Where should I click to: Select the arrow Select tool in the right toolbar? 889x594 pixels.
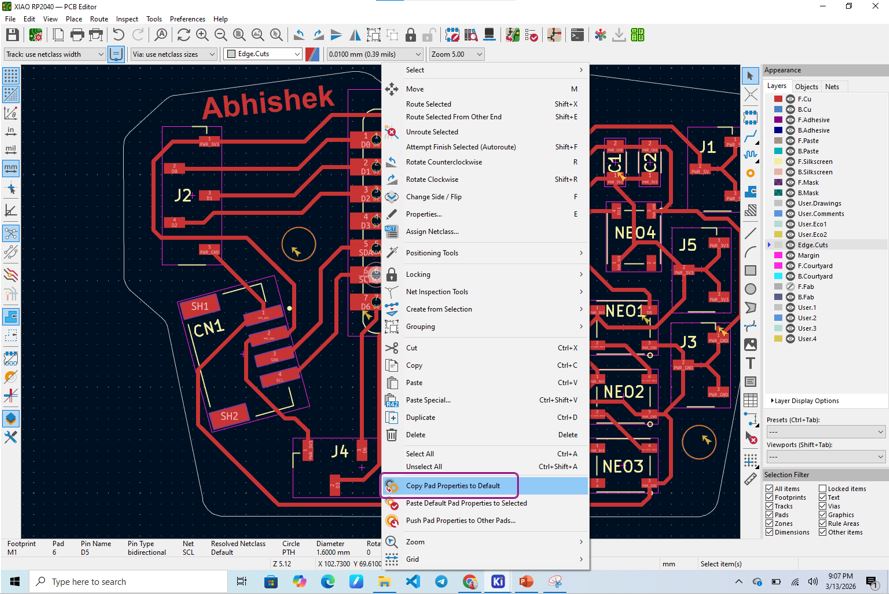750,75
